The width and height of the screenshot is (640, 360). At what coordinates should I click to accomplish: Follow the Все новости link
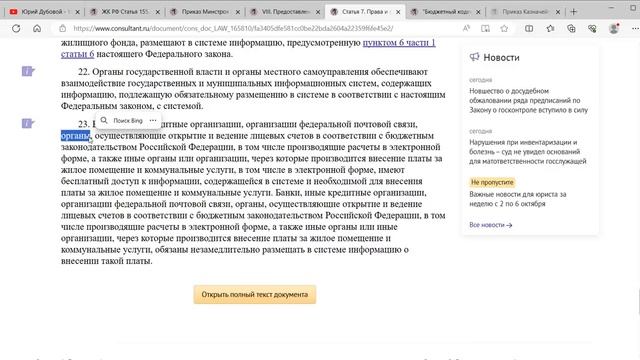coord(491,225)
